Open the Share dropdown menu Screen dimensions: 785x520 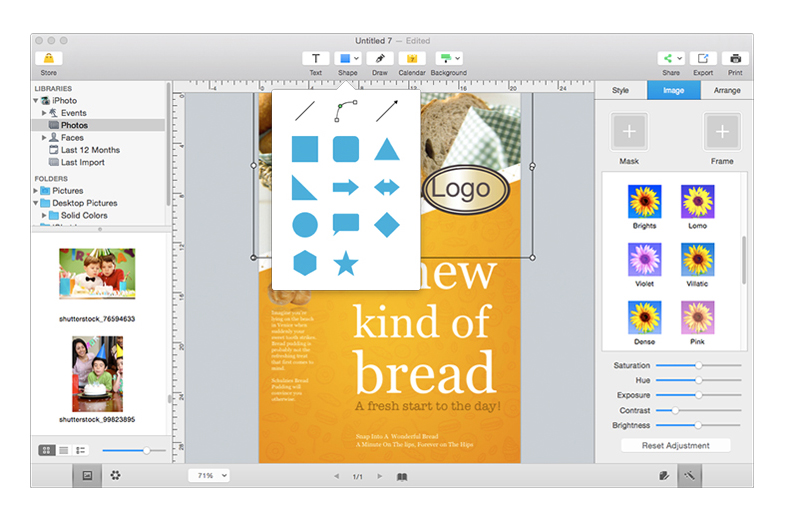coord(670,59)
